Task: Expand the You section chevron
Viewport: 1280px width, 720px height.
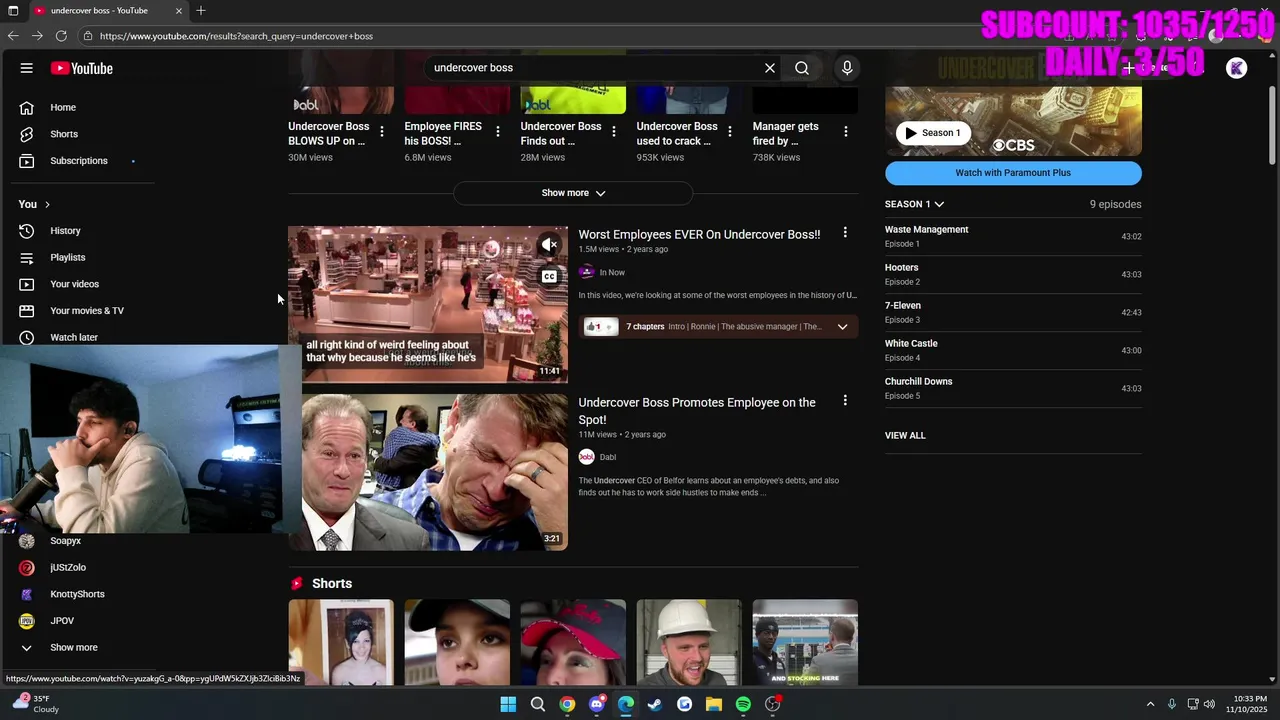Action: pos(47,205)
